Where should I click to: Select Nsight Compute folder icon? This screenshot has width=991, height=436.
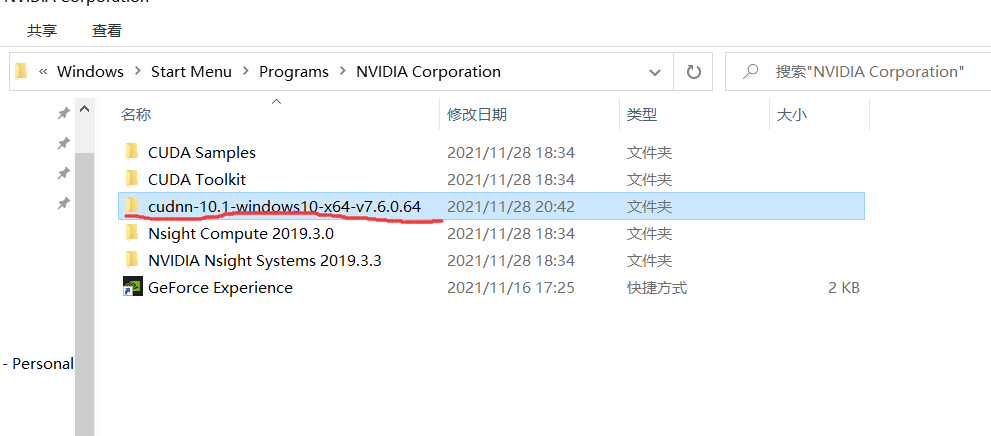[x=131, y=233]
